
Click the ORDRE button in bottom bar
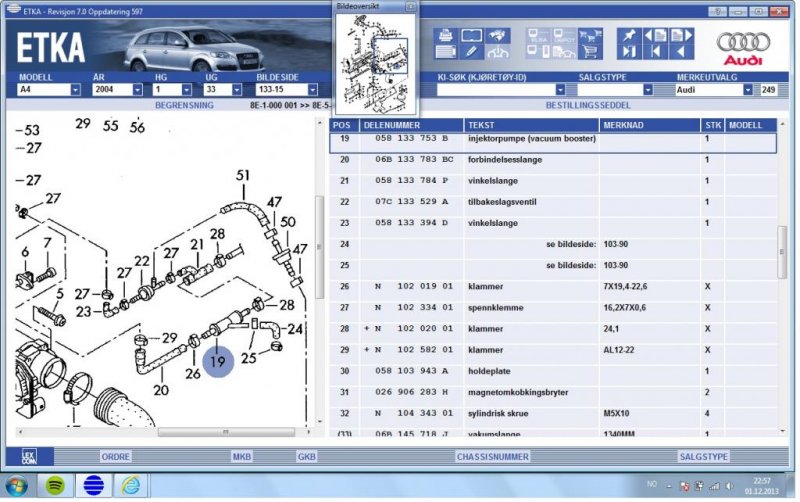click(x=115, y=456)
